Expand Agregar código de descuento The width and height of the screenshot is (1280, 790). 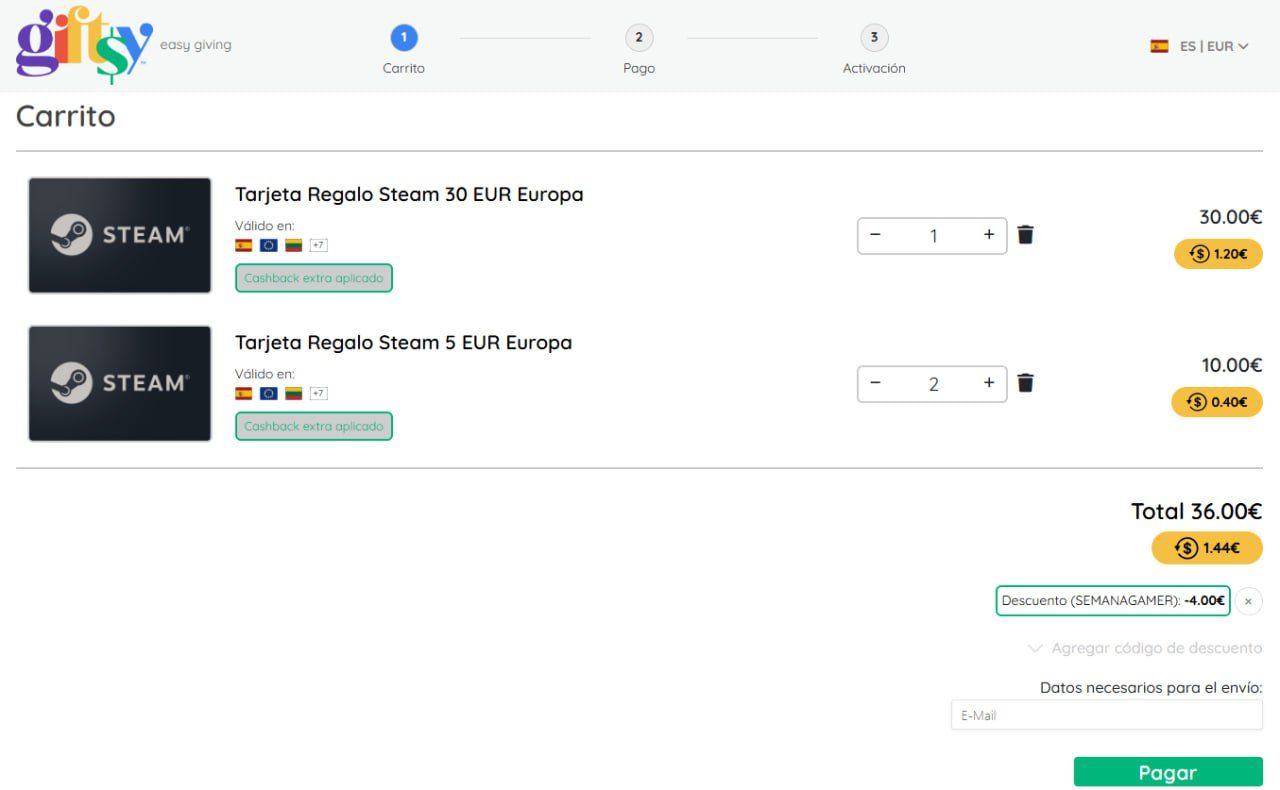(x=1145, y=648)
